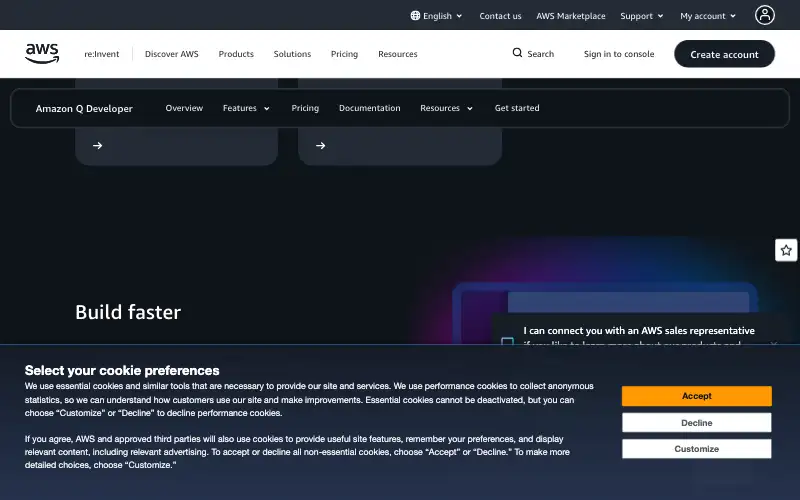Go to the Overview tab
This screenshot has height=500, width=800.
(184, 108)
